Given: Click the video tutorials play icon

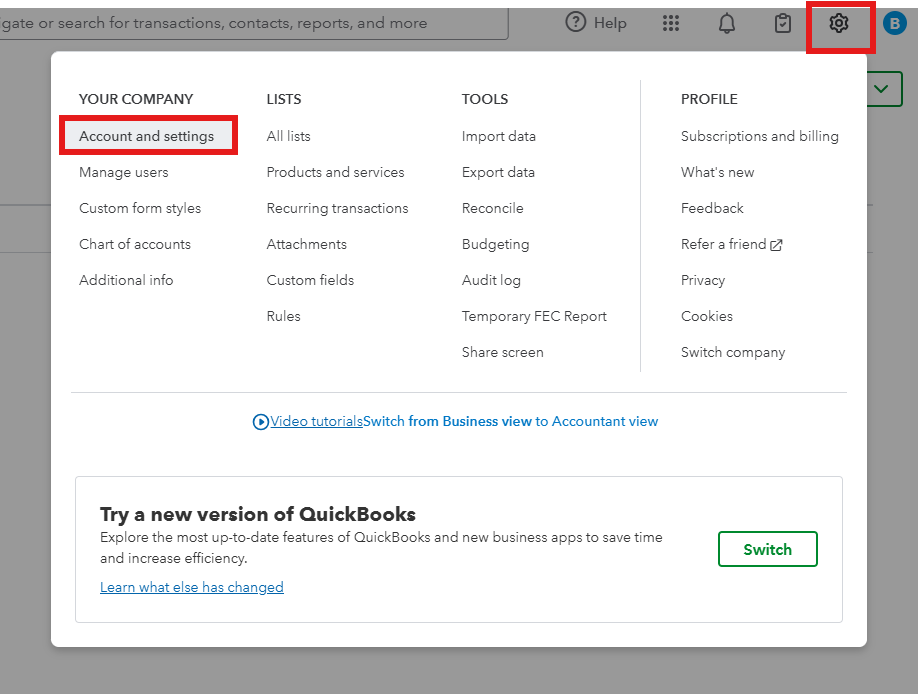Looking at the screenshot, I should 261,422.
